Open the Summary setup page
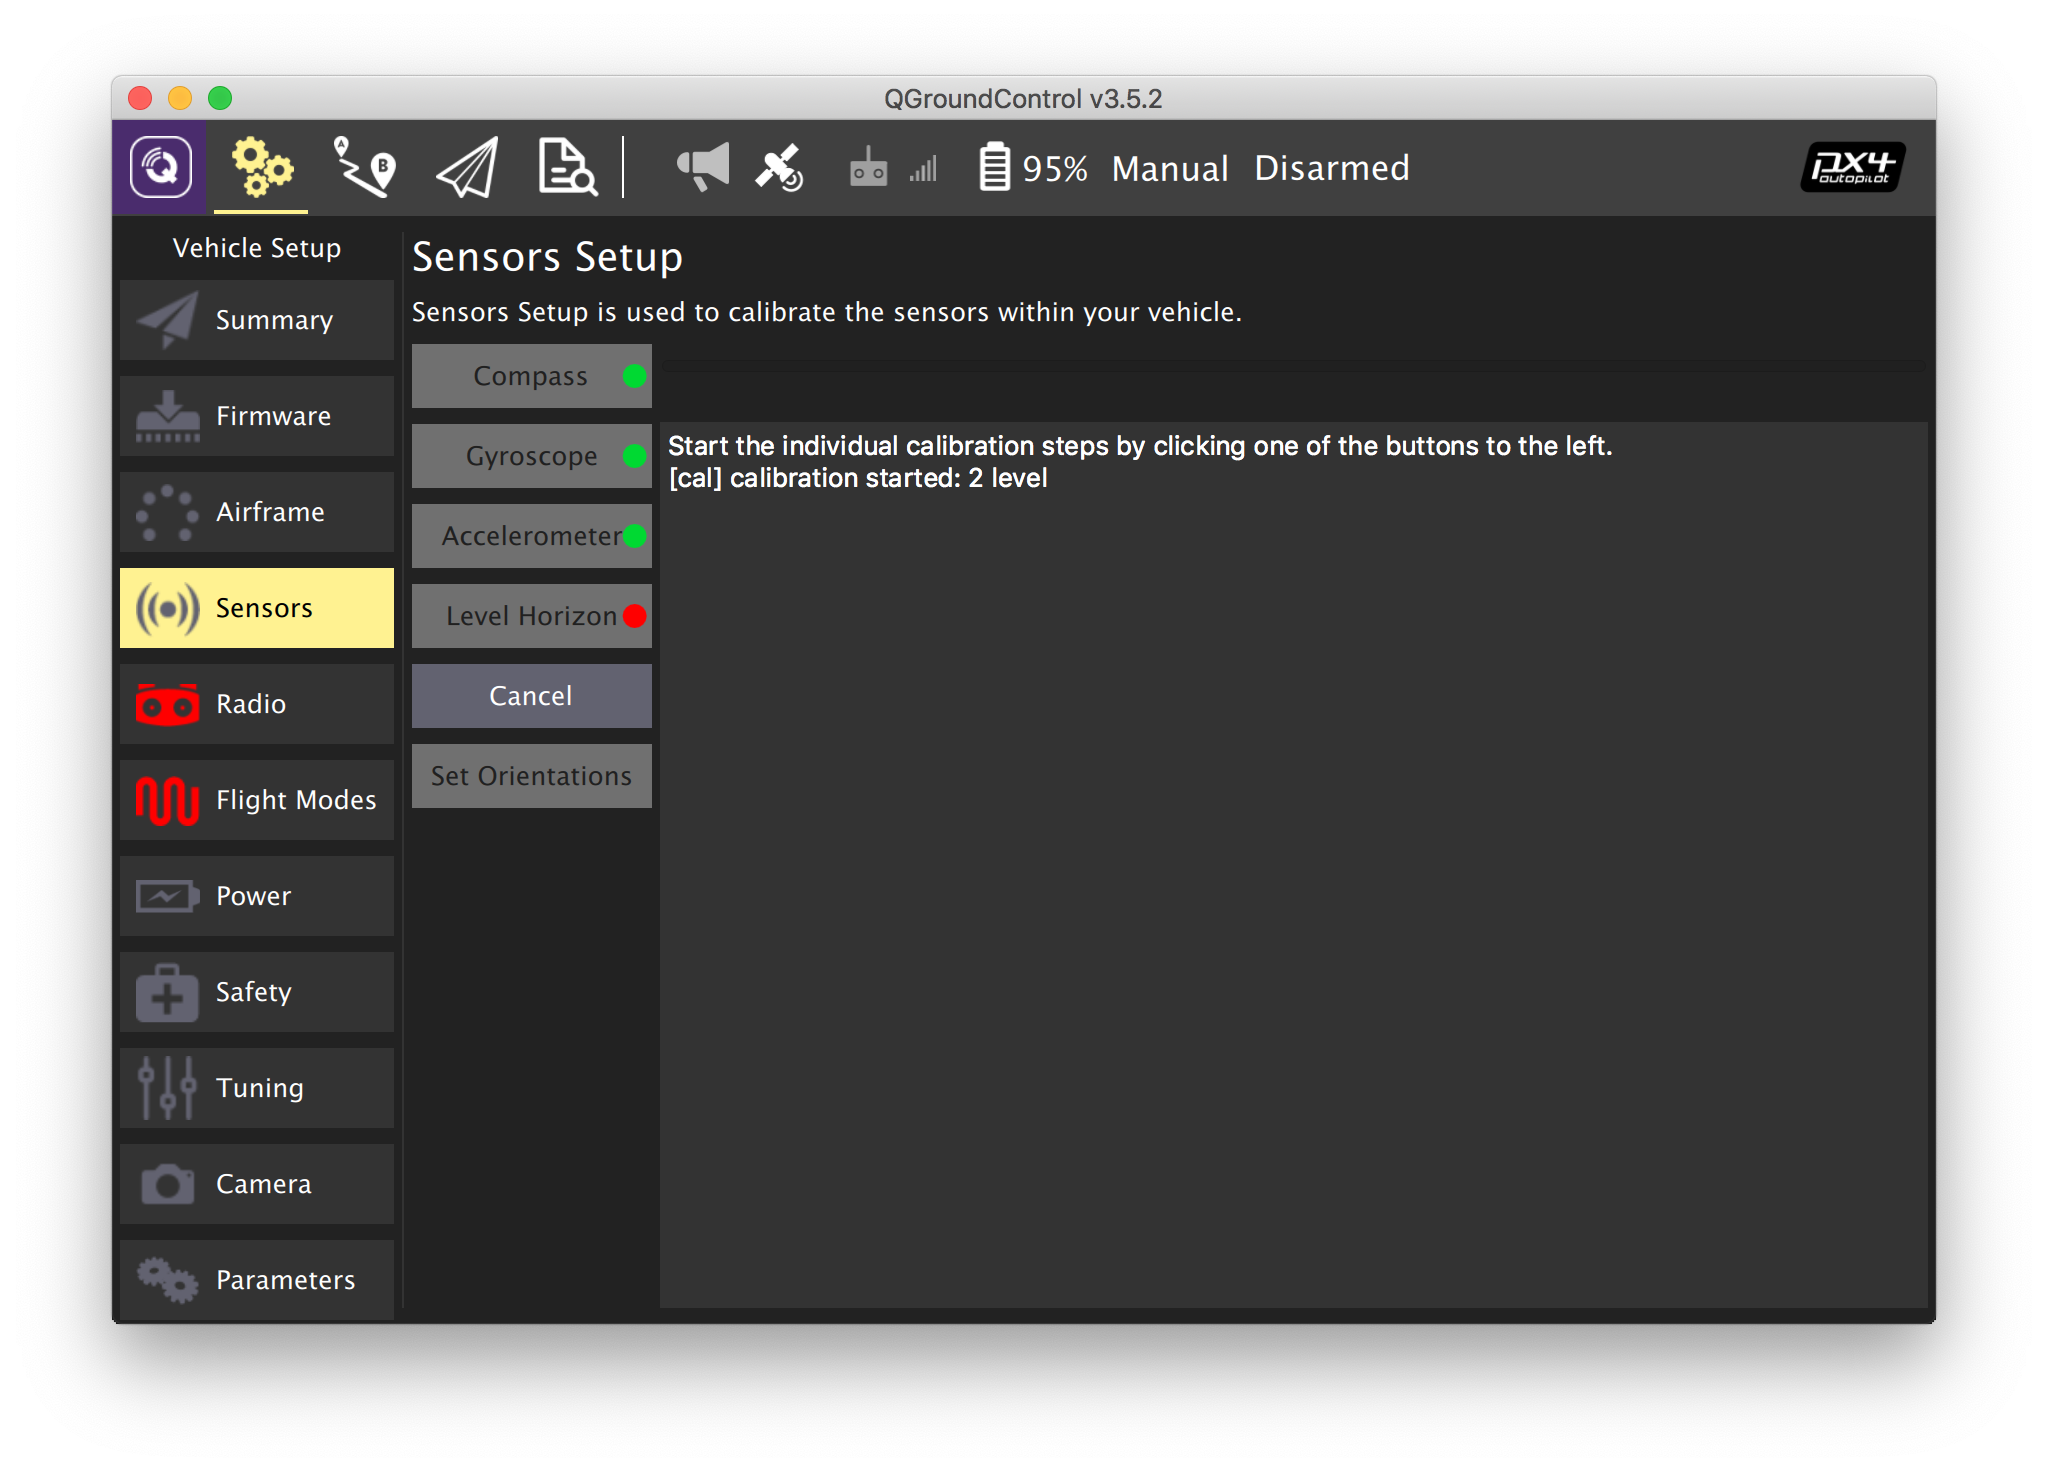Screen dimensions: 2048x1472 (x=257, y=320)
